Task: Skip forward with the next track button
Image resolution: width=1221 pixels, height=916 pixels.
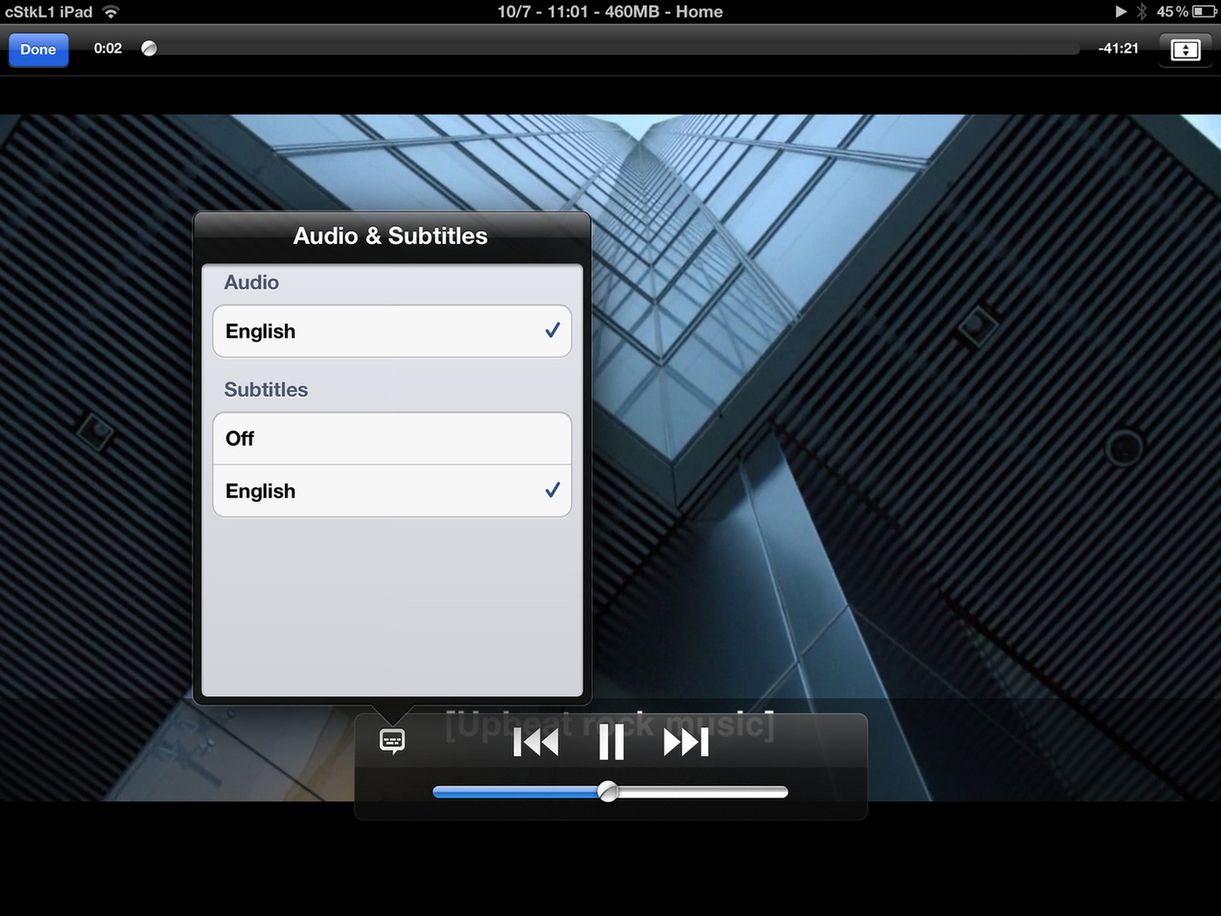Action: point(686,742)
